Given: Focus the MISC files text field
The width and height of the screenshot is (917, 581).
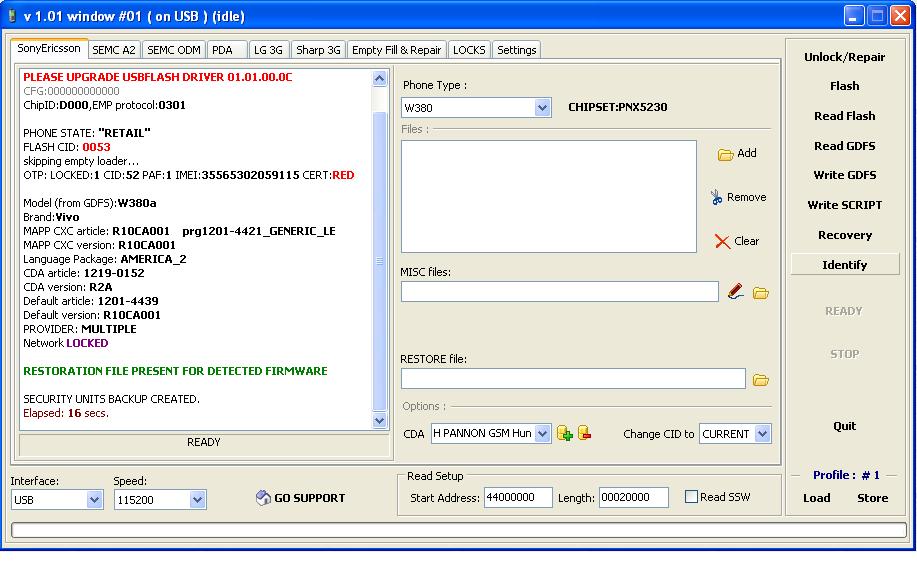Looking at the screenshot, I should point(560,291).
